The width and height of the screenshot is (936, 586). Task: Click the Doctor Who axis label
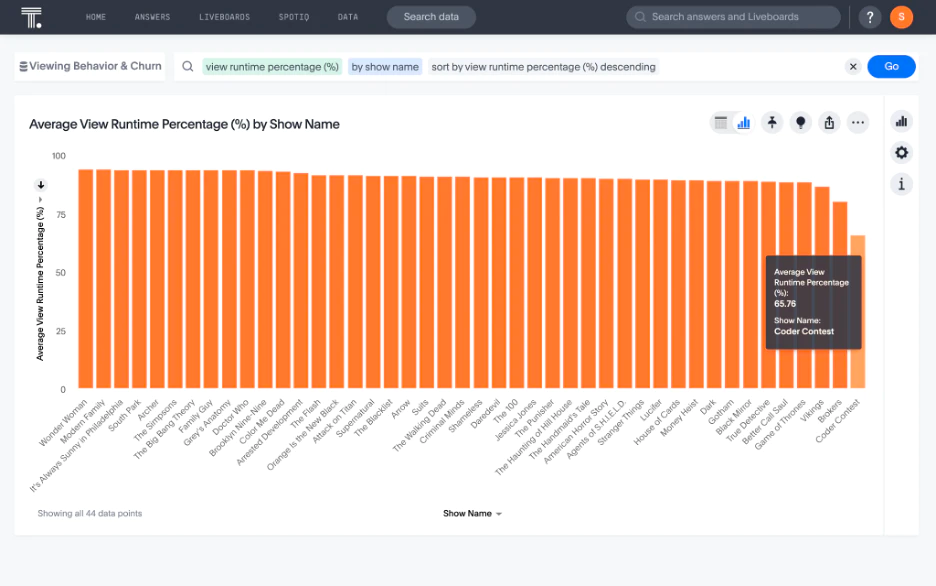(230, 418)
